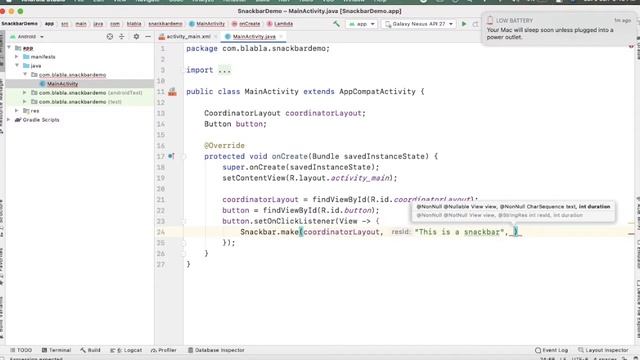This screenshot has height=360, width=640.
Task: Select the Gradle Scripts row
Action: (x=80, y=120)
